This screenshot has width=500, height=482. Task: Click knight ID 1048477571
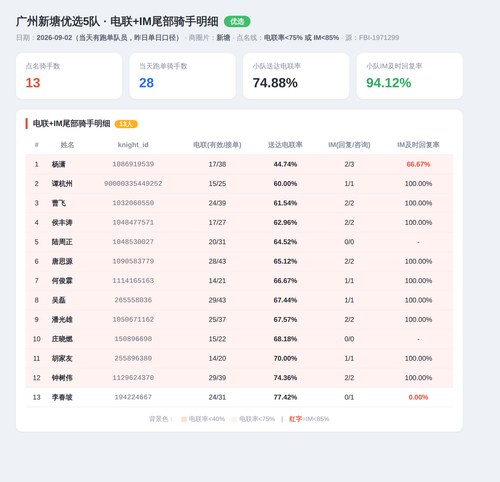(133, 222)
